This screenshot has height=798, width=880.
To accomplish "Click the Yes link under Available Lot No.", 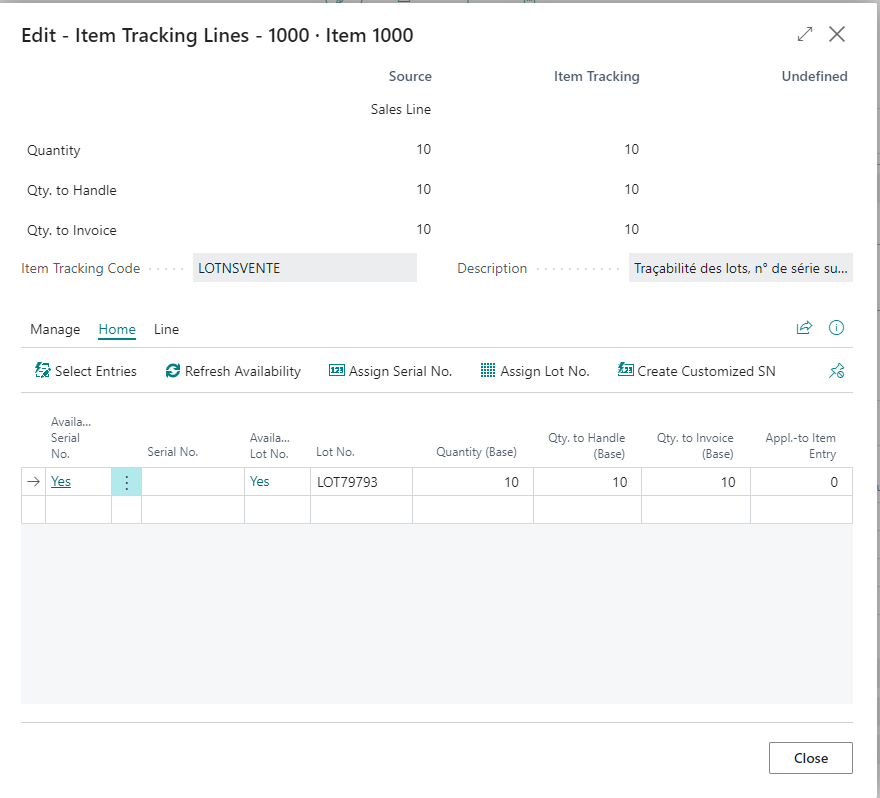I will tap(260, 481).
